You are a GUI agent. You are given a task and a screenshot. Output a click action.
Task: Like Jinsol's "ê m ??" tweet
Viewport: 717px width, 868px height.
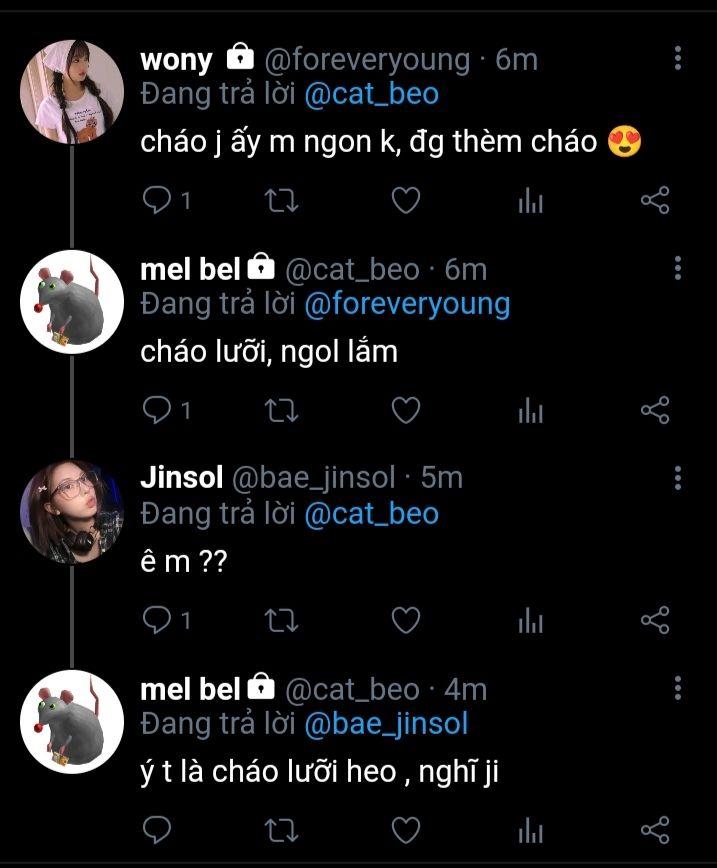[x=404, y=620]
